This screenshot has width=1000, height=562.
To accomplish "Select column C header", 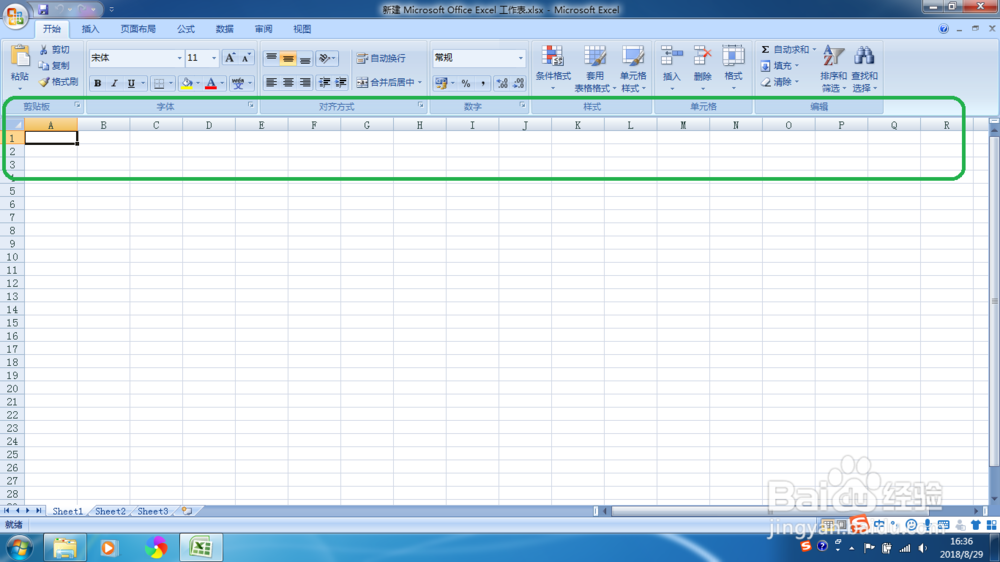I will click(156, 125).
